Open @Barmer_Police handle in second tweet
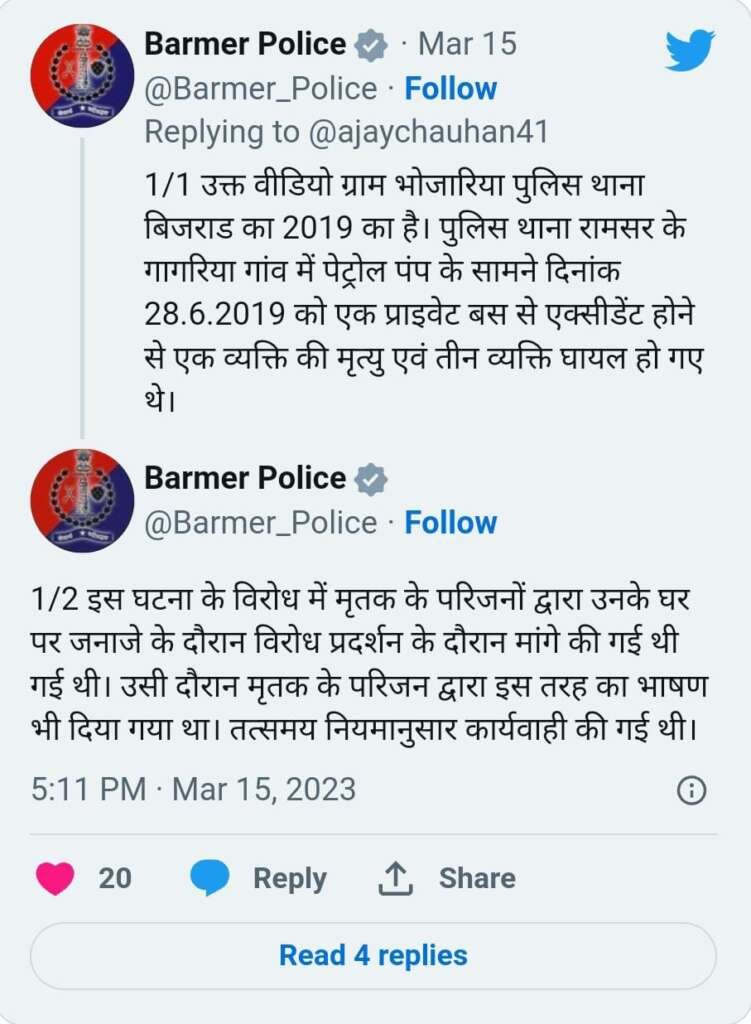 (x=261, y=522)
